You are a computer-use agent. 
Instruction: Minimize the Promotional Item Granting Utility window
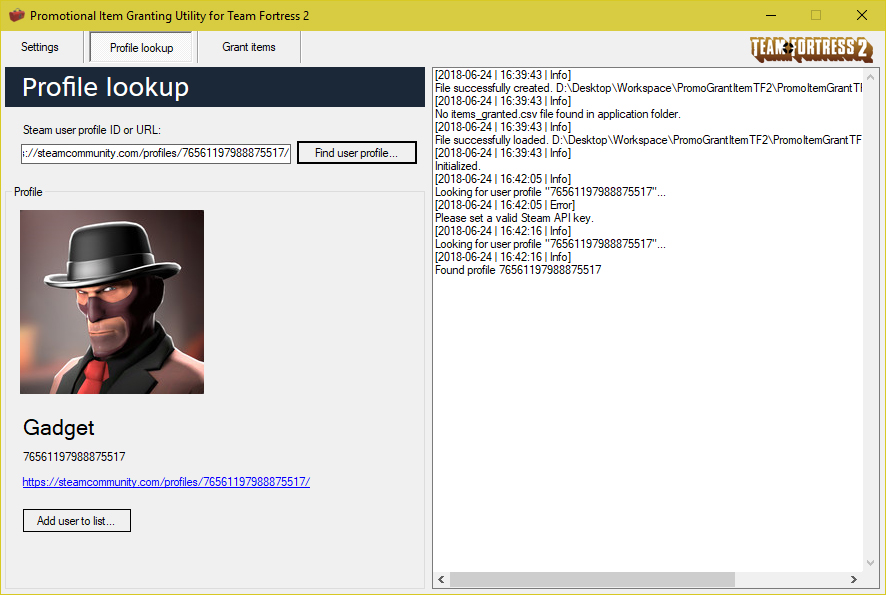[x=771, y=15]
